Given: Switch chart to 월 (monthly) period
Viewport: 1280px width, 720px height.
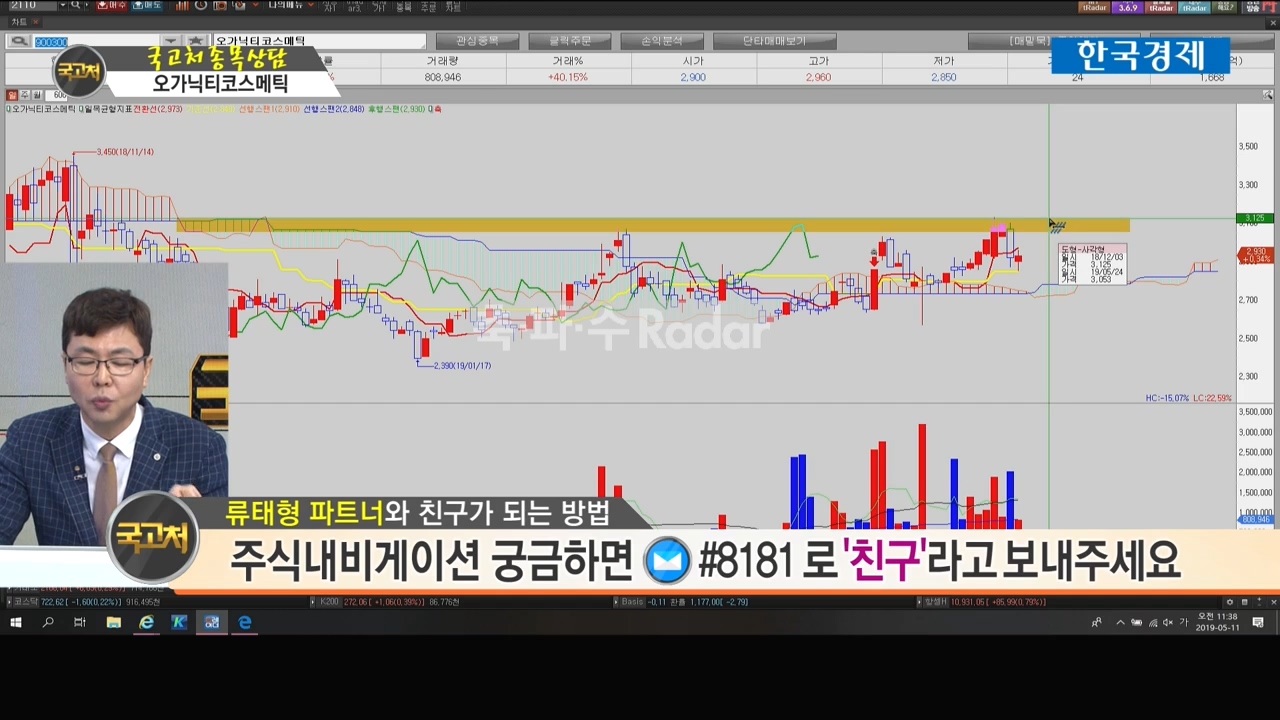Looking at the screenshot, I should click(36, 96).
